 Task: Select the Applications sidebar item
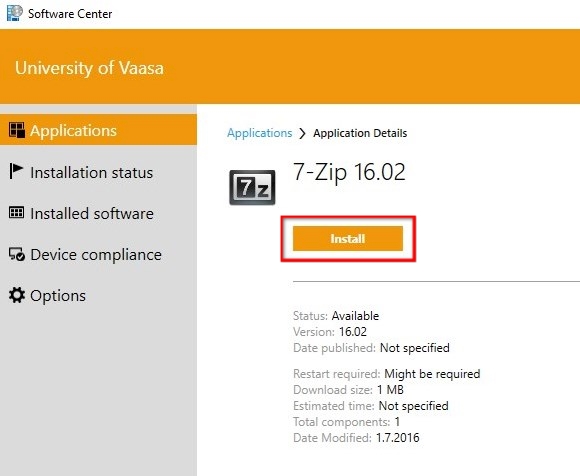click(x=98, y=130)
